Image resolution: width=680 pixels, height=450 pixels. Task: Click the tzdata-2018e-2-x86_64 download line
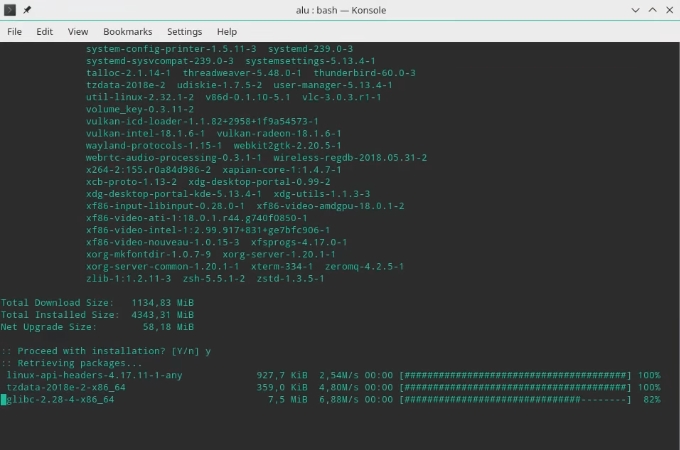pyautogui.click(x=333, y=387)
